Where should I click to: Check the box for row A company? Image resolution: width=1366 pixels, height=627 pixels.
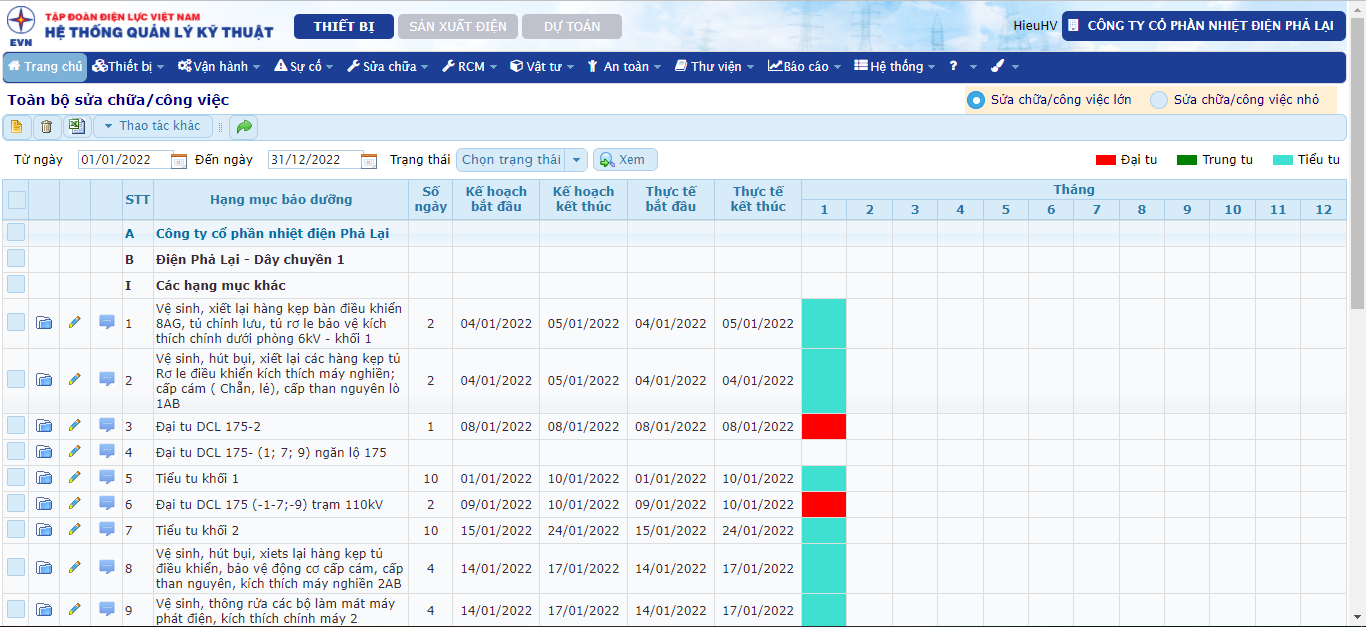(16, 232)
